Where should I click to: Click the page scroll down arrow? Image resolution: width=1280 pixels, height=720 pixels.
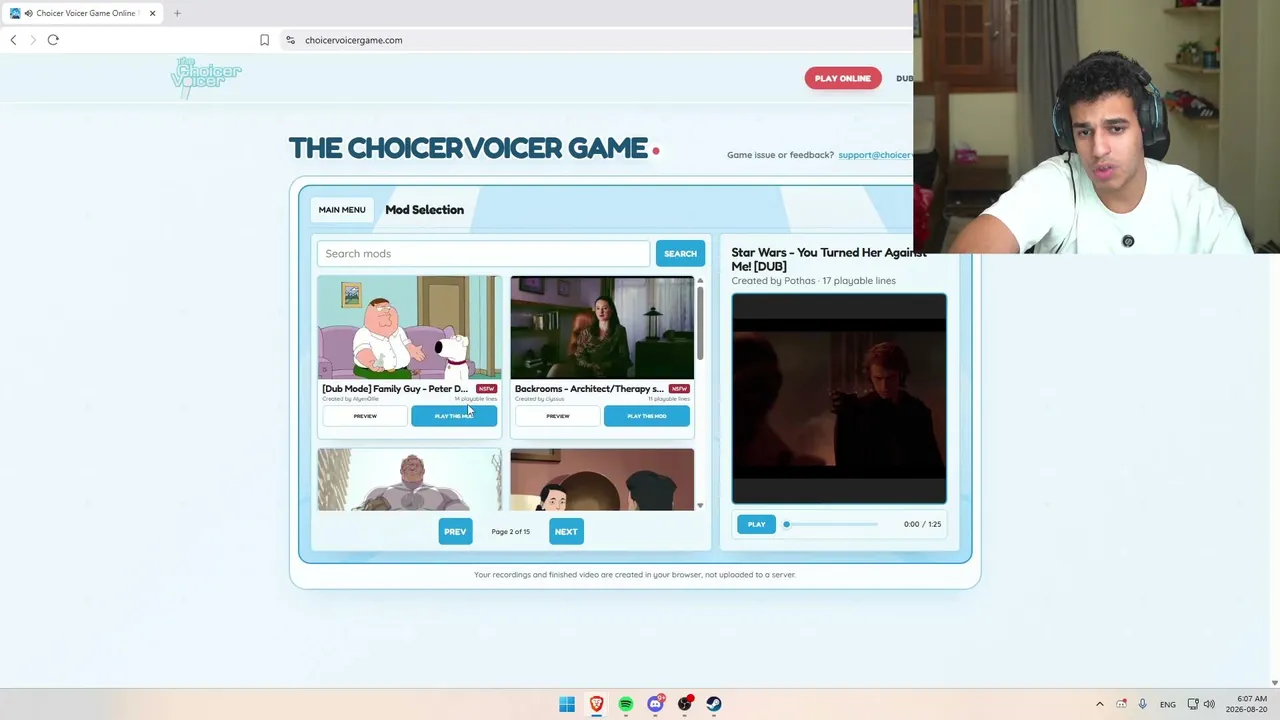[1274, 683]
